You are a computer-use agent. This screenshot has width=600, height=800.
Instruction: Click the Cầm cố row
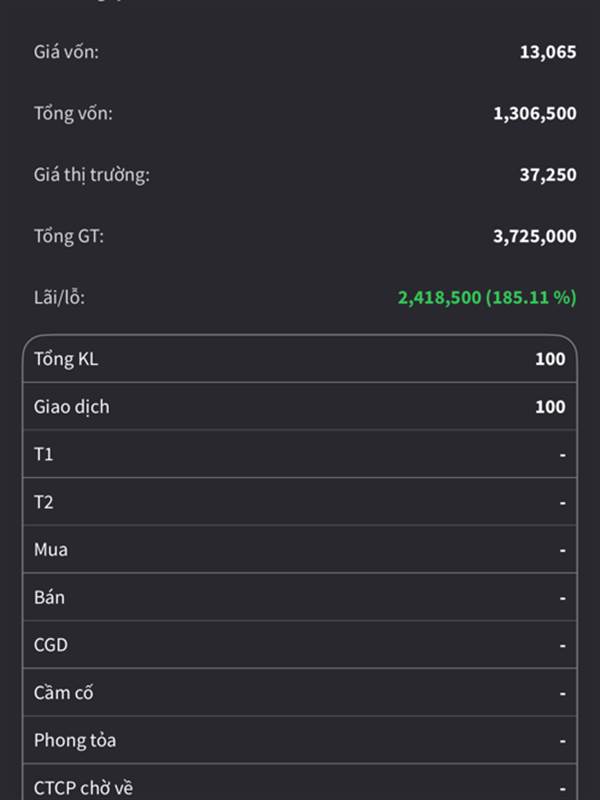coord(300,692)
